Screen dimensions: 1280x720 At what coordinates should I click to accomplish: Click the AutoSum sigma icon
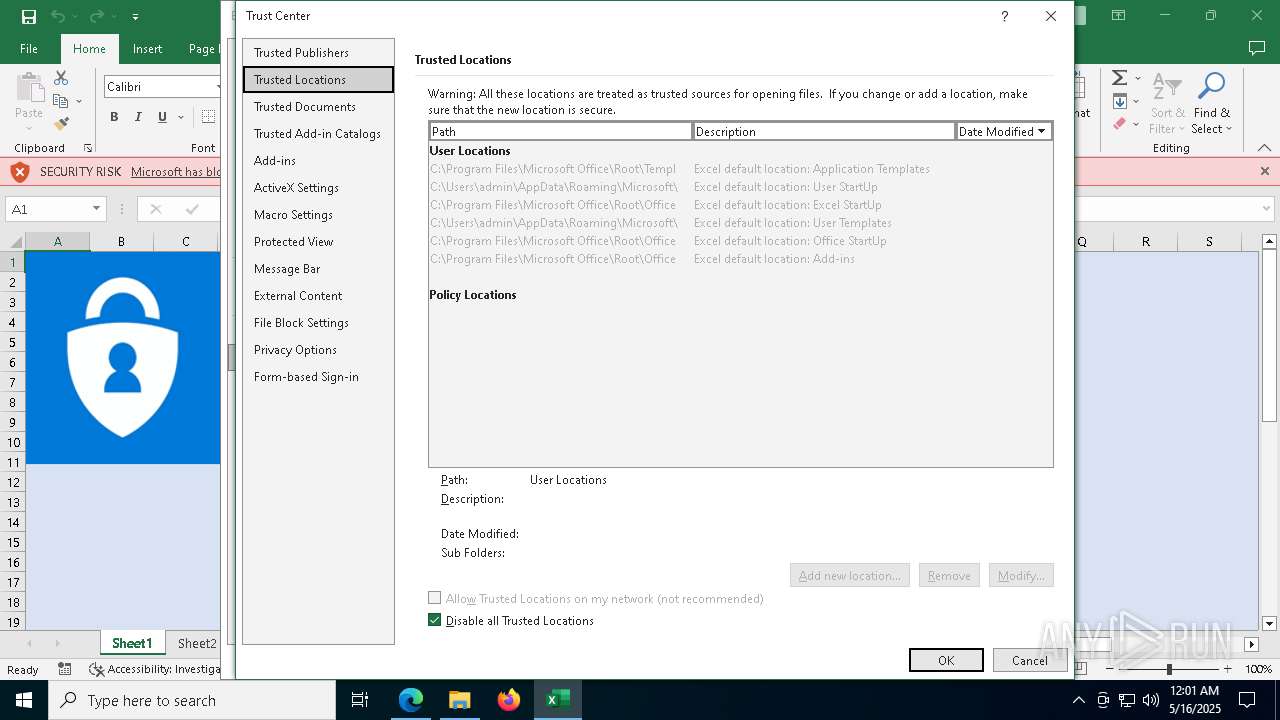click(1120, 78)
